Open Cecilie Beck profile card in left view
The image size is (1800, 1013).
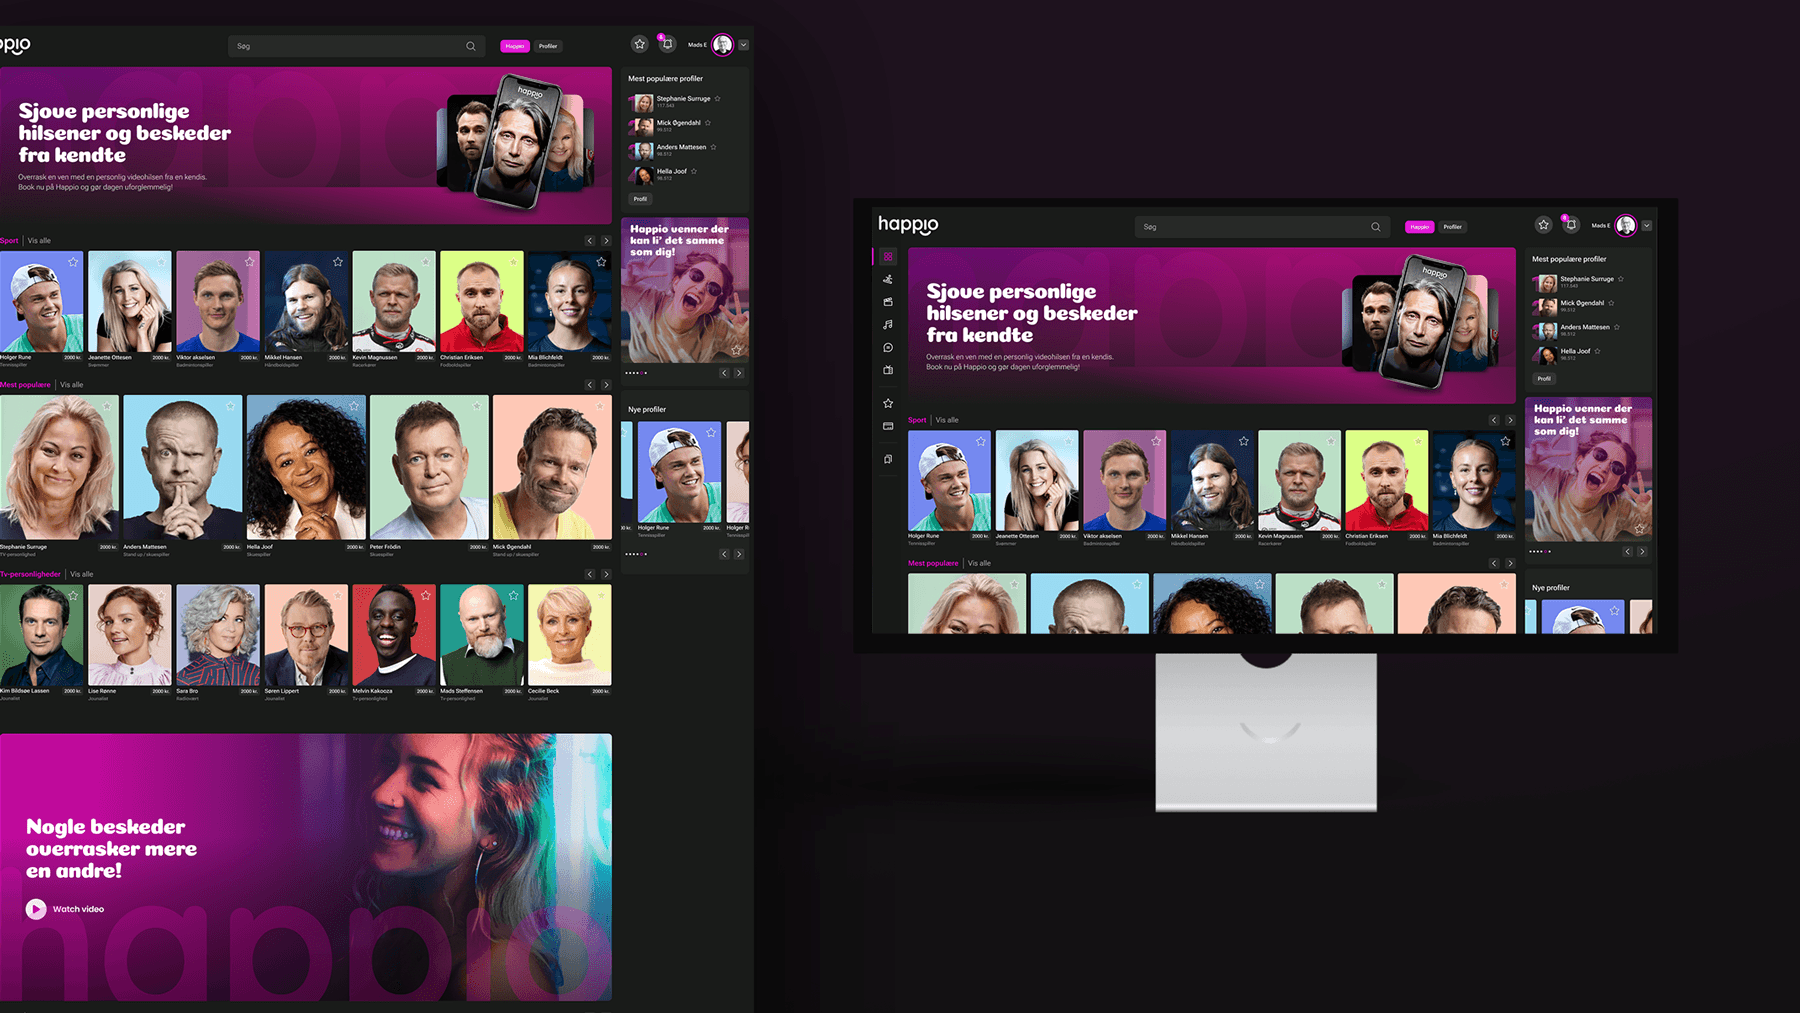(570, 642)
